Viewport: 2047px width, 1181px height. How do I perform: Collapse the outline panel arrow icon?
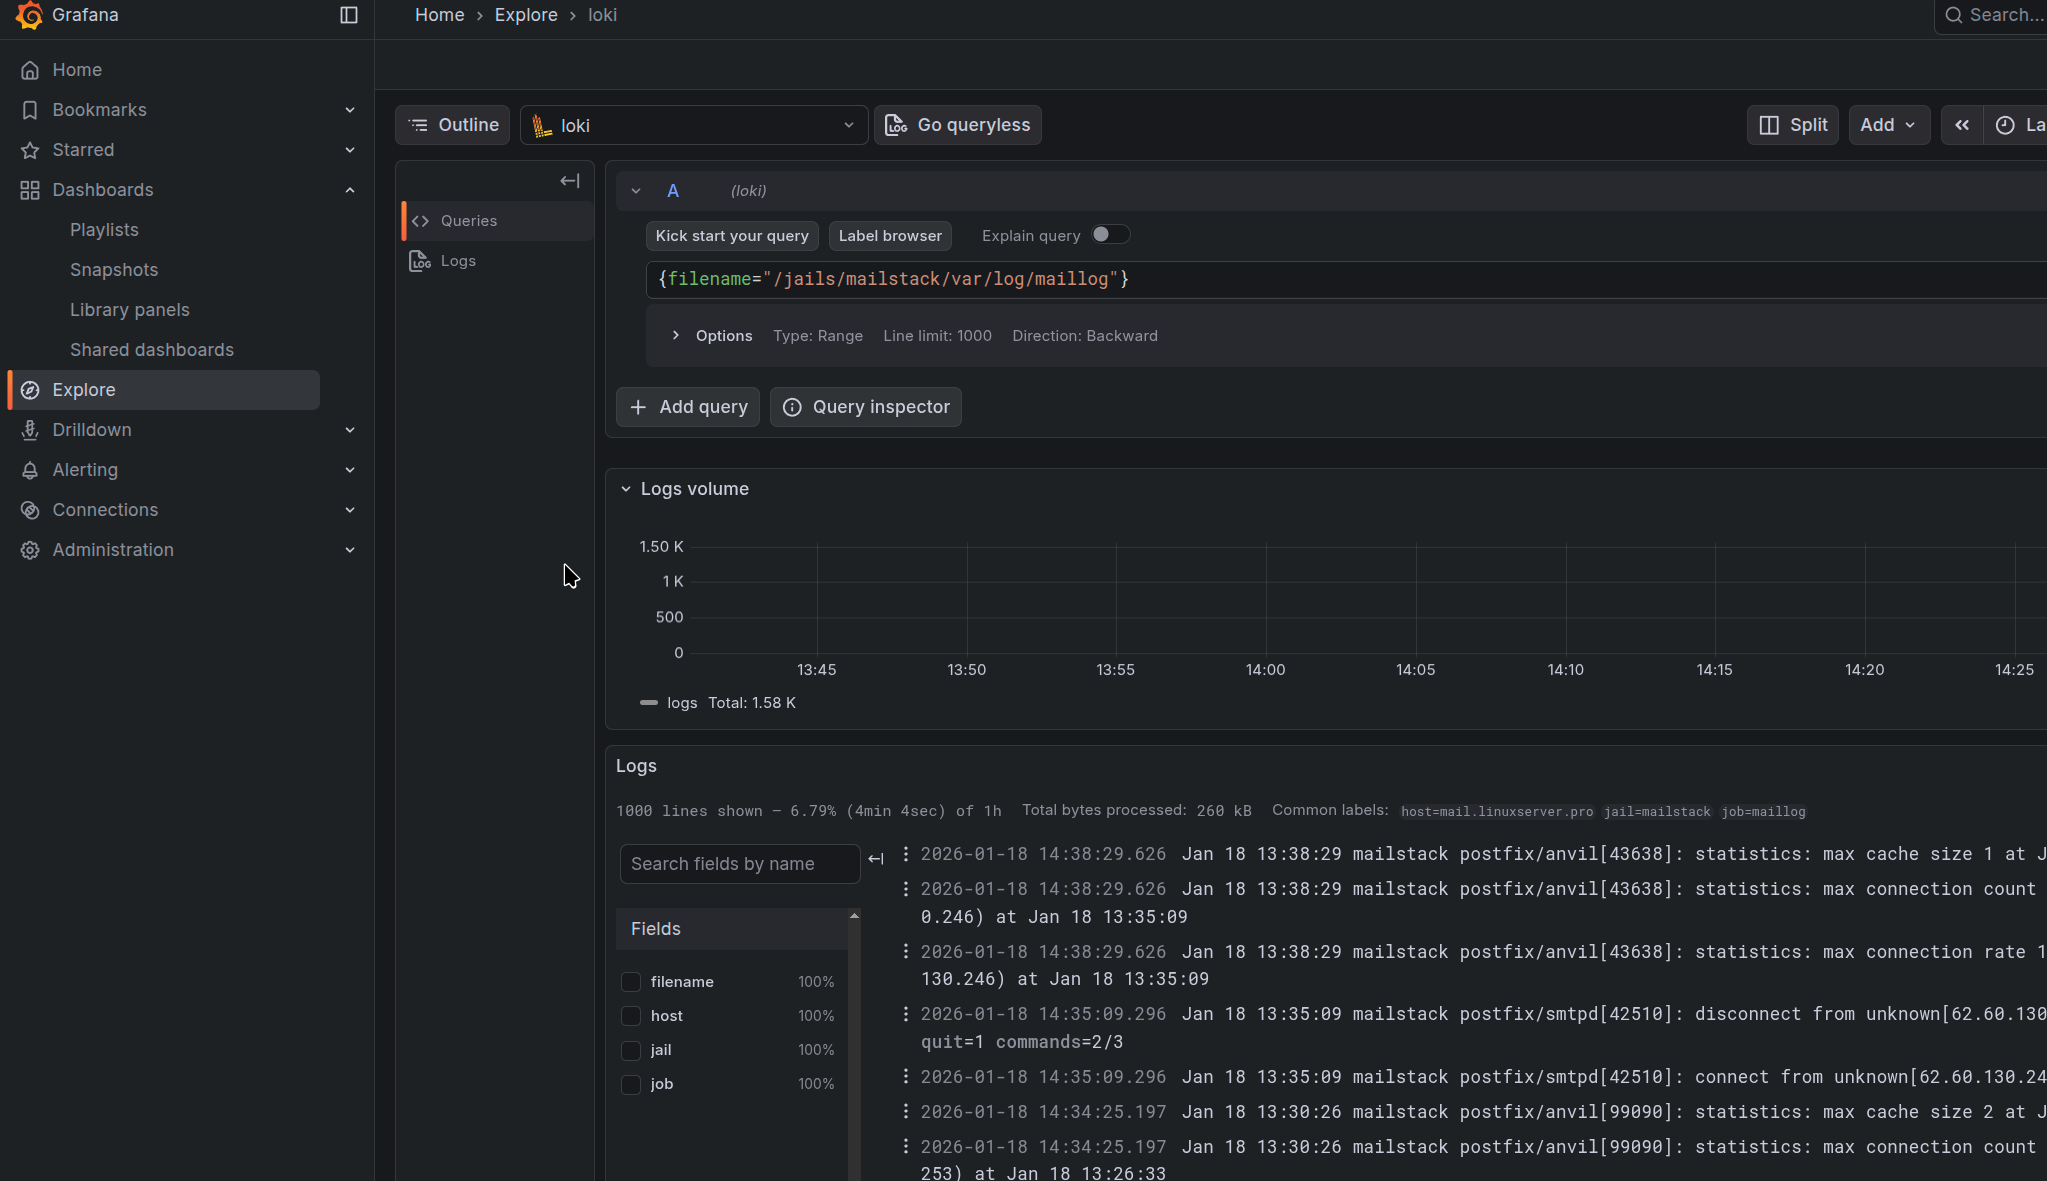point(570,181)
